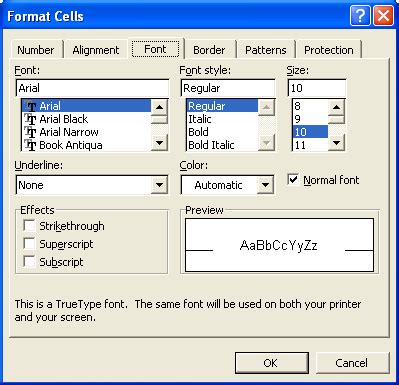
Task: Click font list scroll down arrow
Action: 159,143
